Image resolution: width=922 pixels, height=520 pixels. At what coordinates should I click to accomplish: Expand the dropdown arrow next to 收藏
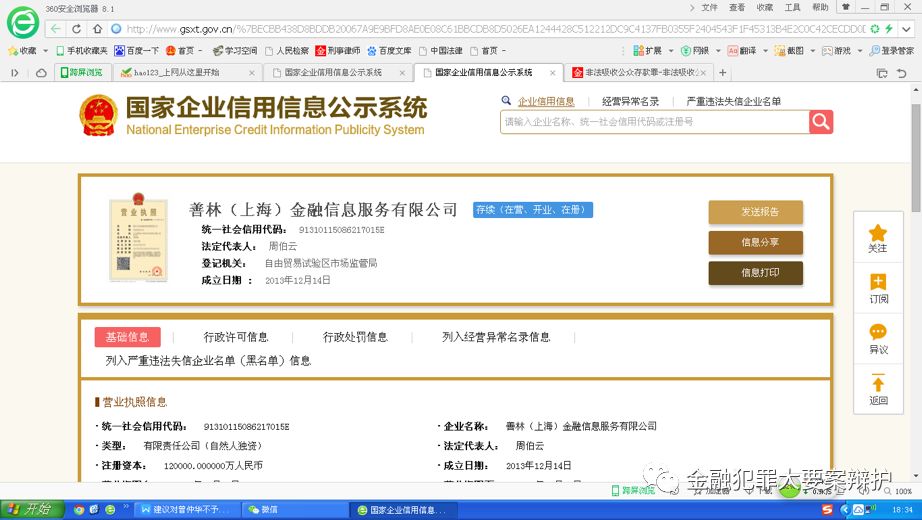(45, 51)
